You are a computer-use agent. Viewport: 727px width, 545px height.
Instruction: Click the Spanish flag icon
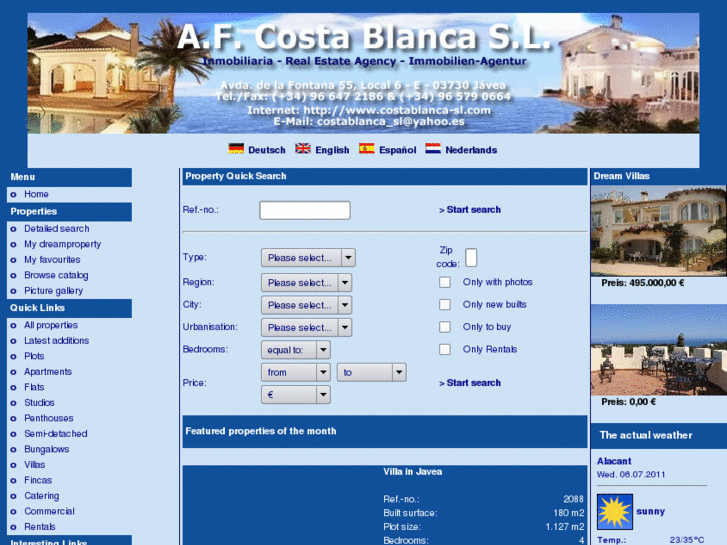pyautogui.click(x=367, y=149)
